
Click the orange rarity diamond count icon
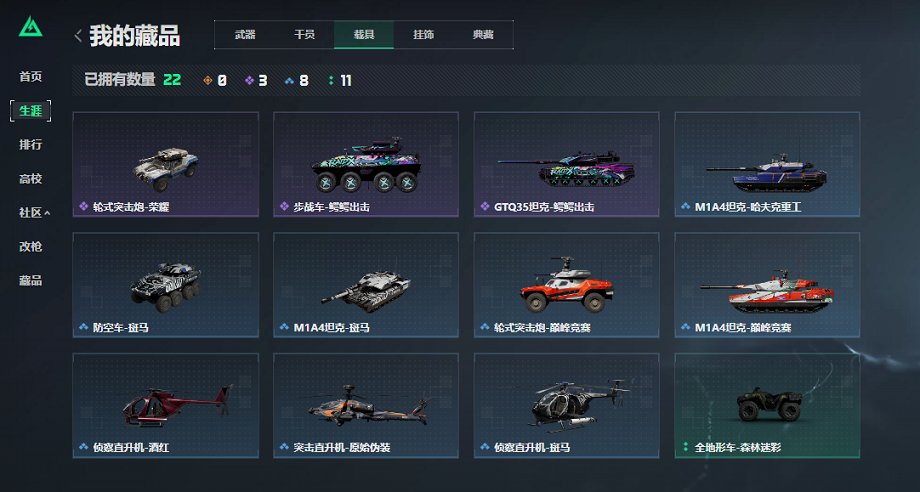click(x=207, y=81)
